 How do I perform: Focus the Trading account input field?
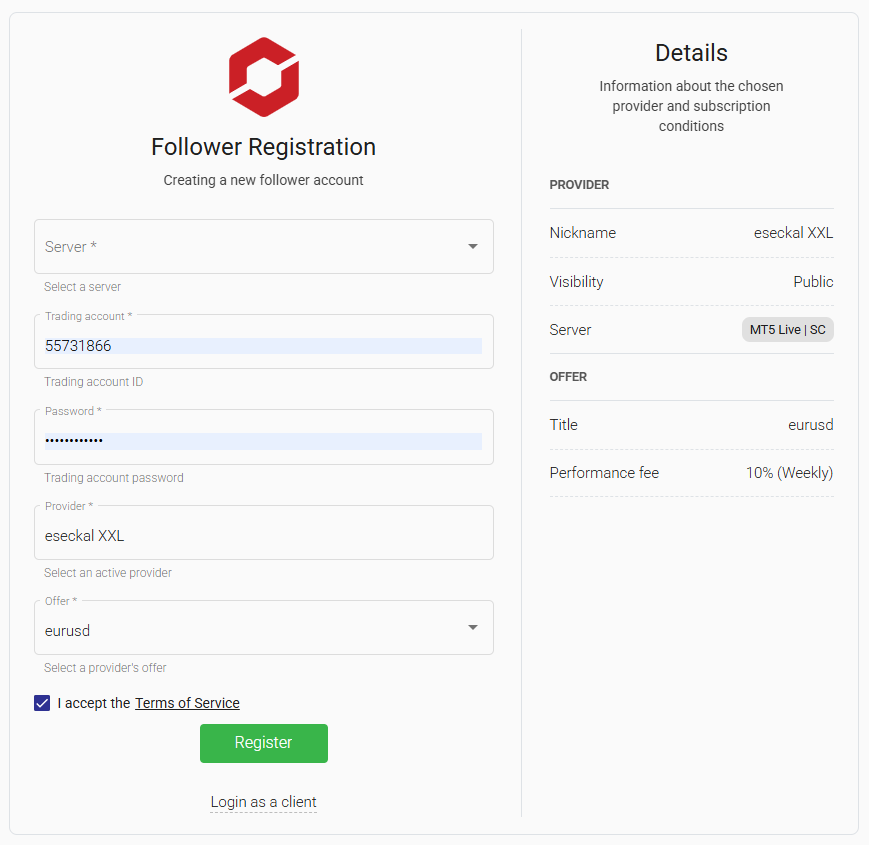pyautogui.click(x=264, y=342)
